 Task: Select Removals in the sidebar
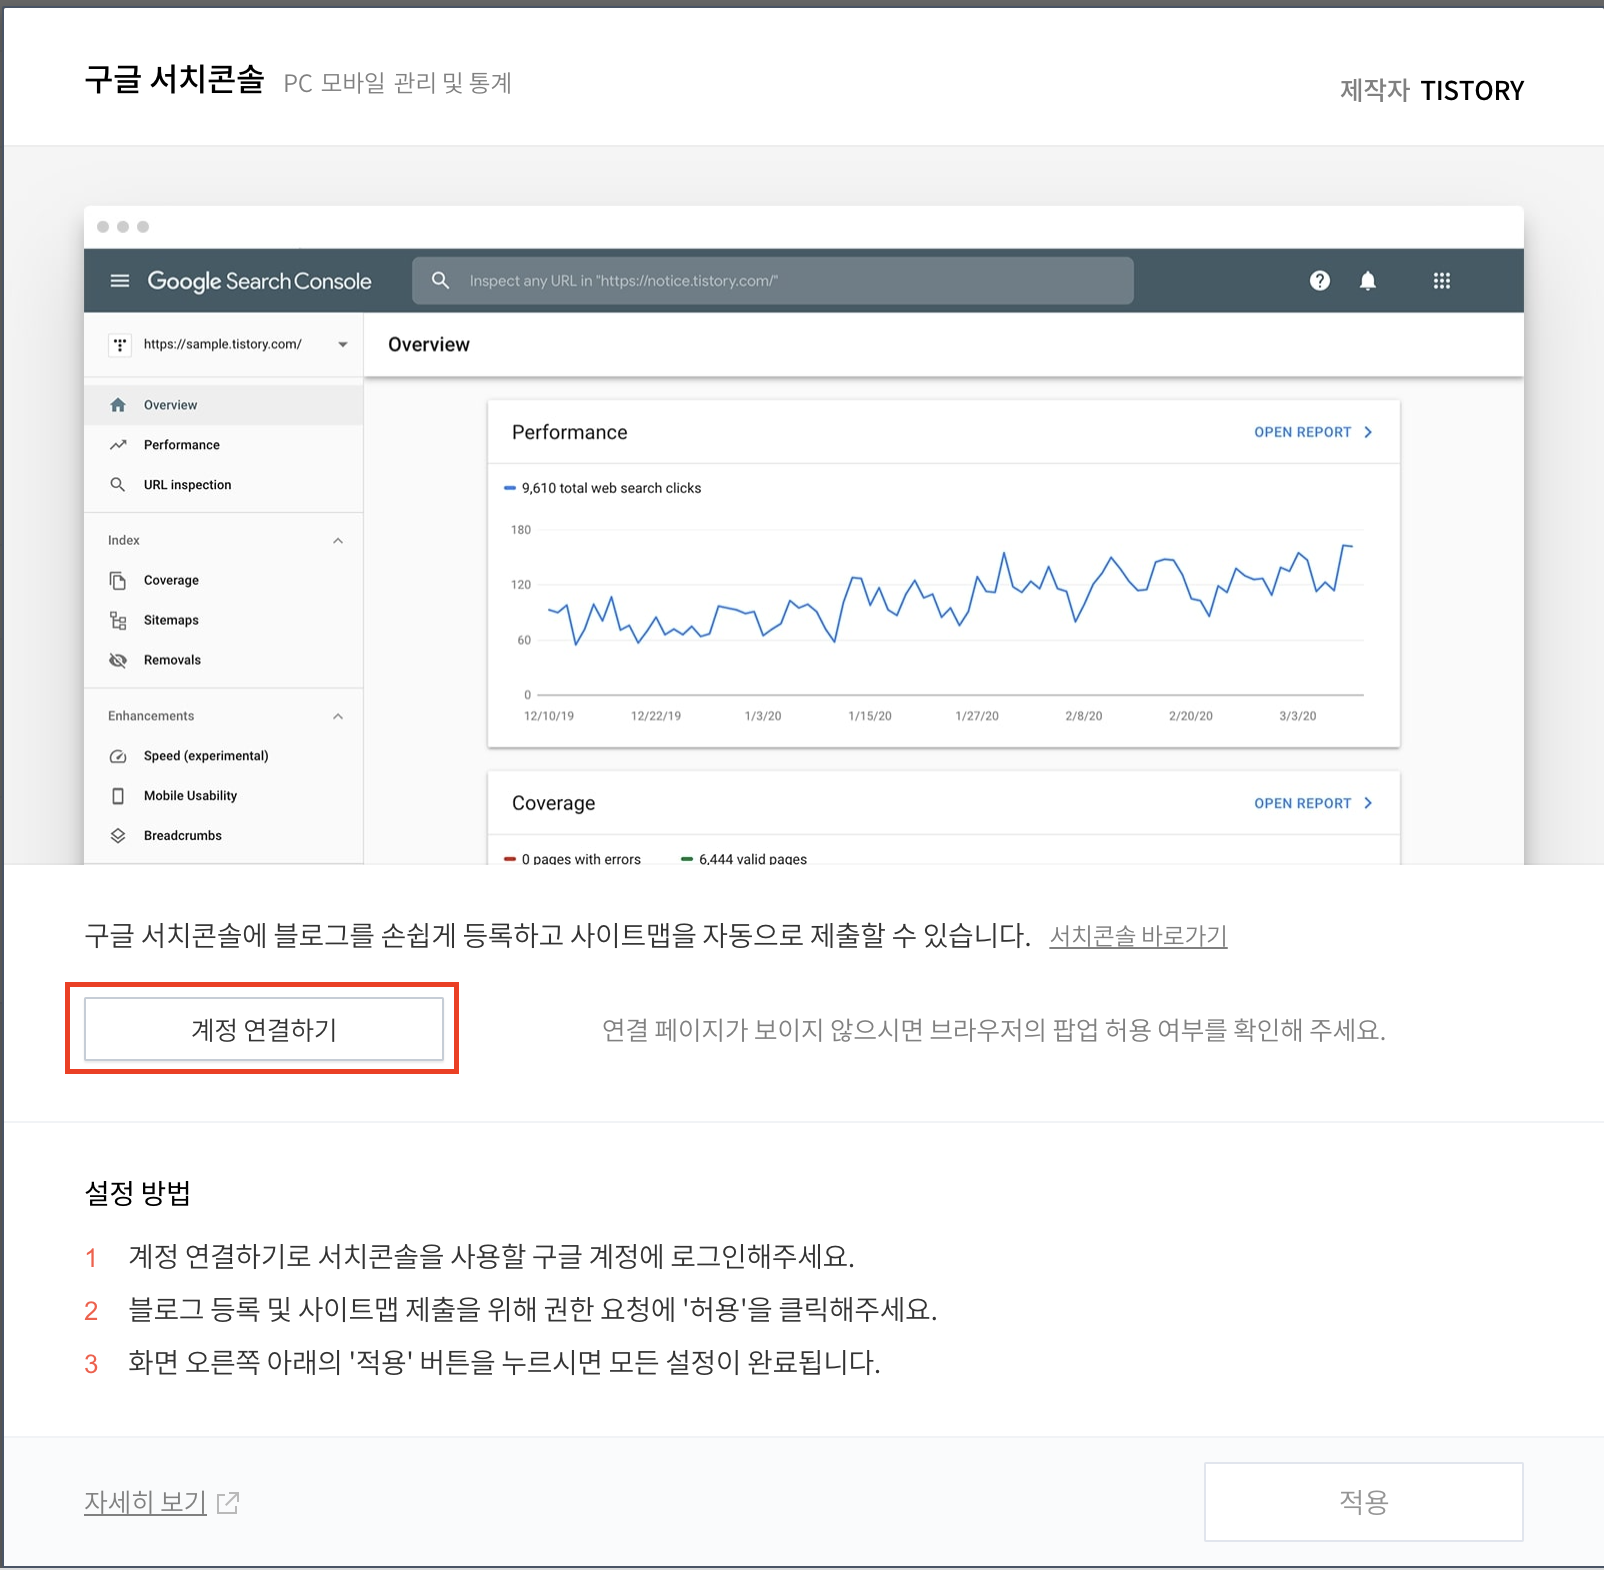pos(223,660)
